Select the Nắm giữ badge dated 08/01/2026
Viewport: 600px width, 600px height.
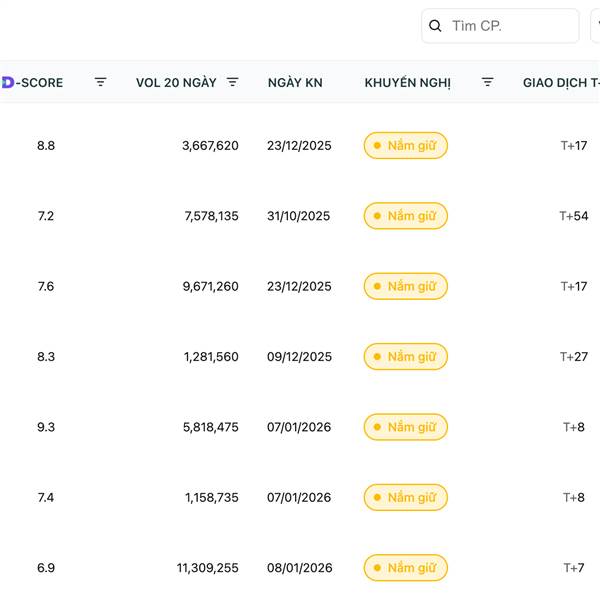(x=405, y=568)
